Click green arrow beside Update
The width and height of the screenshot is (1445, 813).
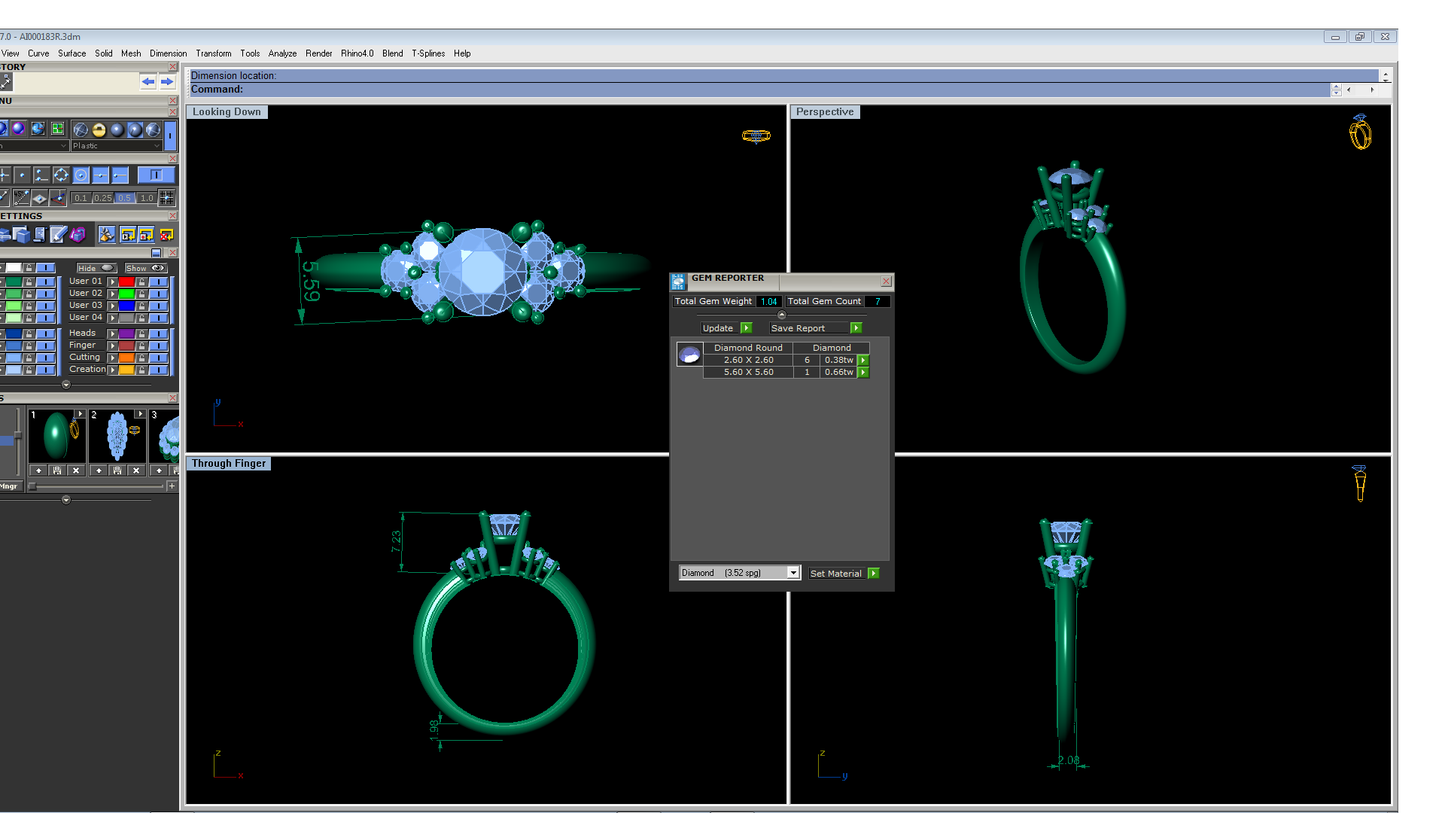[x=746, y=328]
